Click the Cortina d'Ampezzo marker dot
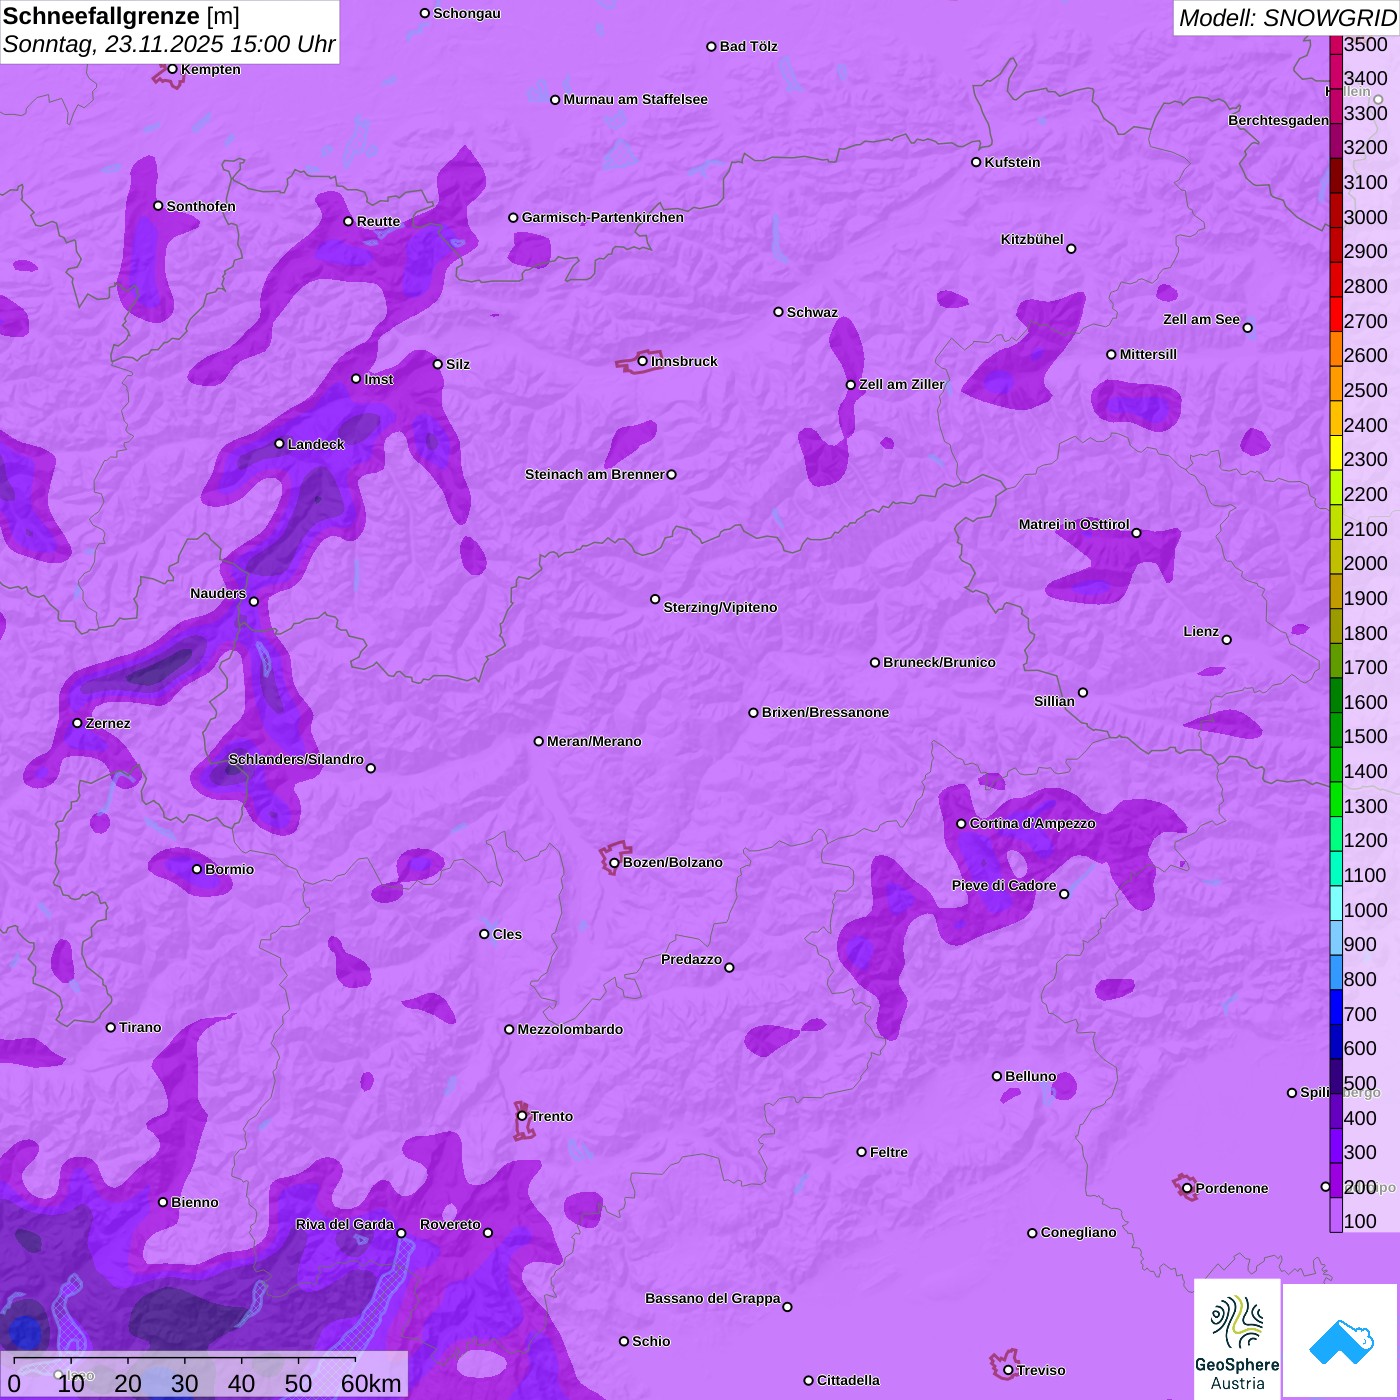 click(x=962, y=824)
